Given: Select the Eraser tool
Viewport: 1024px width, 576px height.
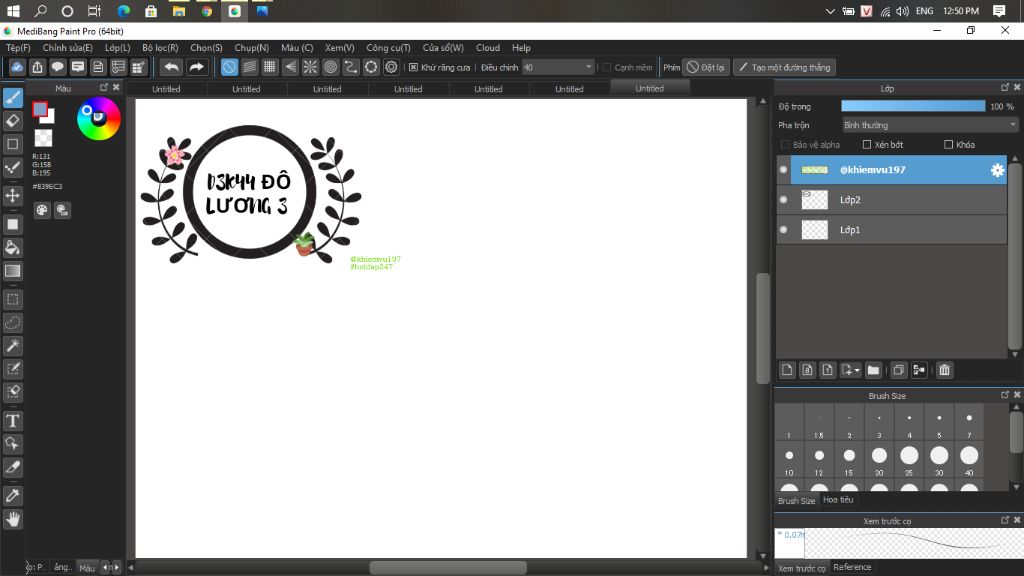Looking at the screenshot, I should tap(13, 121).
